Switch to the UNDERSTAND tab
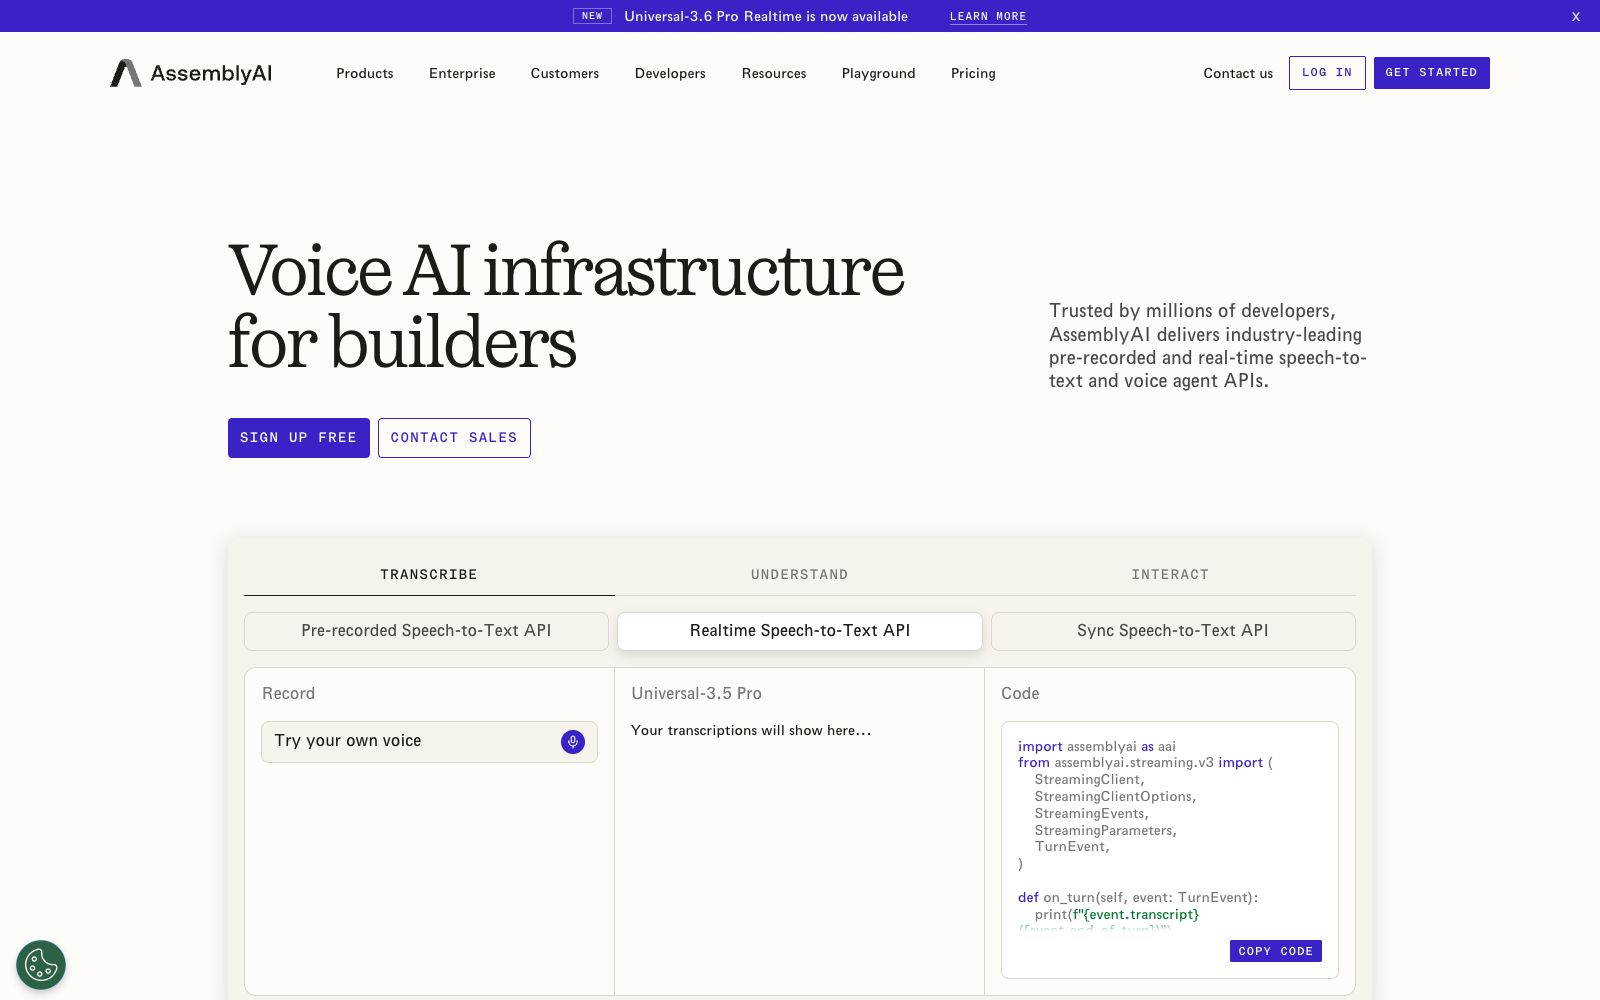1600x1000 pixels. [800, 574]
